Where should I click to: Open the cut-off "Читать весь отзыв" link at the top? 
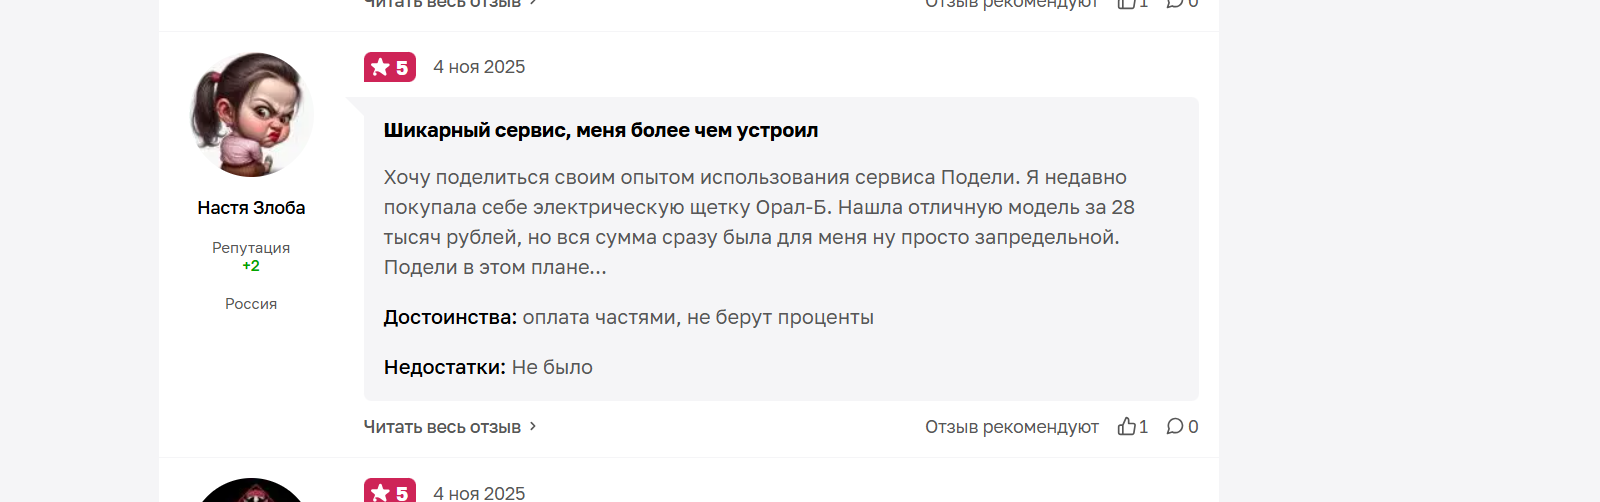coord(442,4)
